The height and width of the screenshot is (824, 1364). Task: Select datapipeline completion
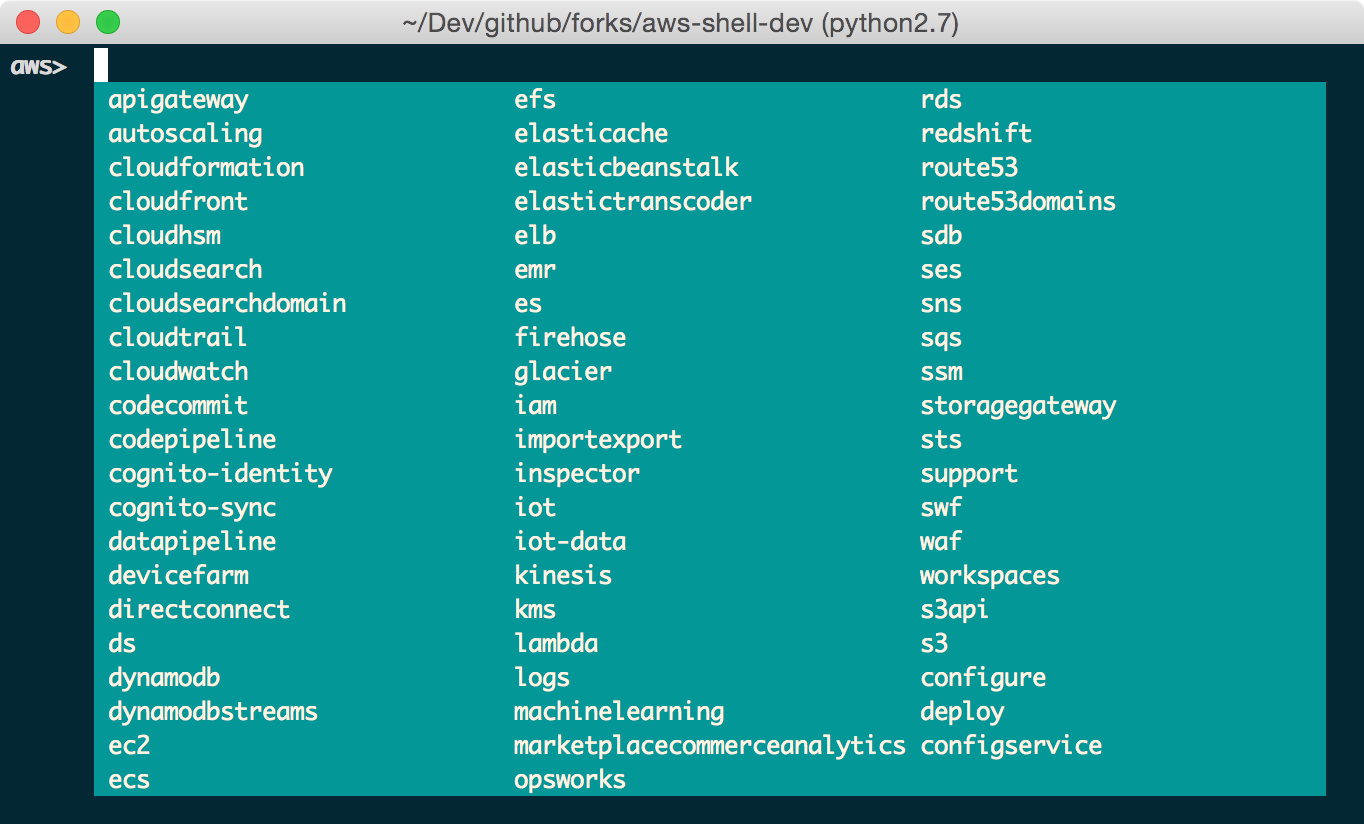(x=192, y=542)
